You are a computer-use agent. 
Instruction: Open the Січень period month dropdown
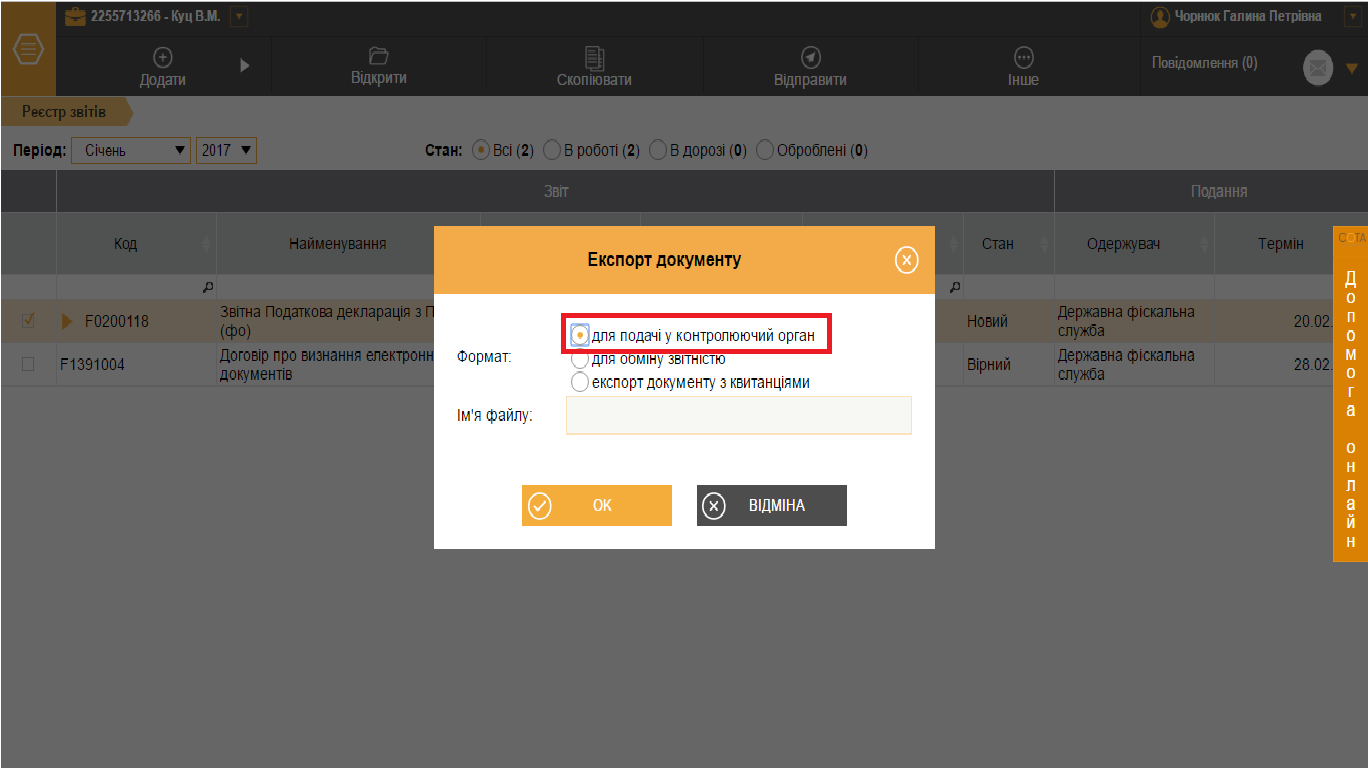coord(131,151)
